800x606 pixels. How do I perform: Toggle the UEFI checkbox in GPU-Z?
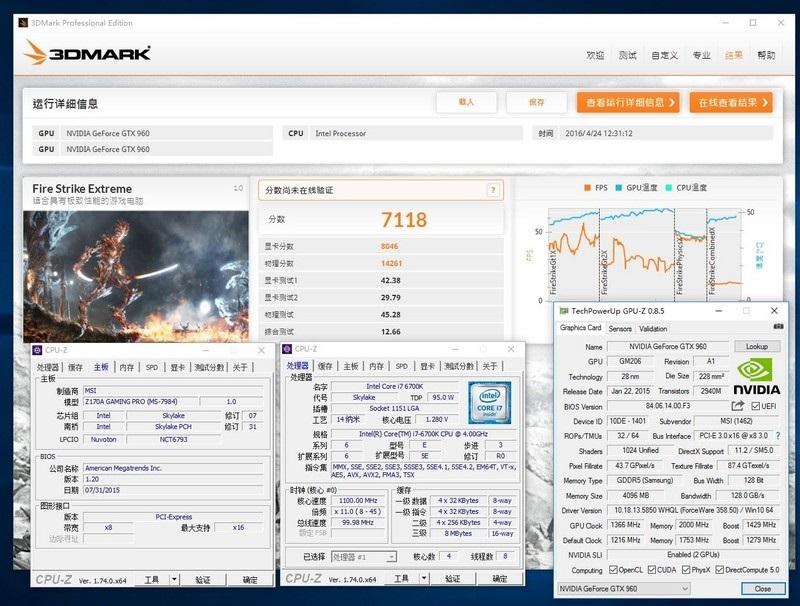[x=756, y=406]
